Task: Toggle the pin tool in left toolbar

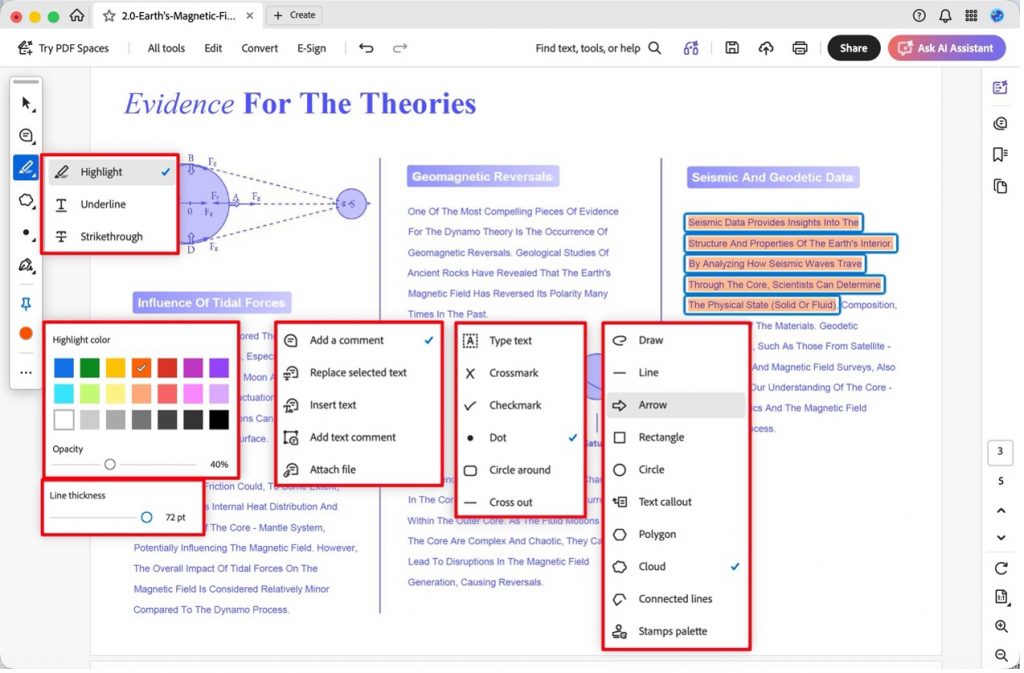Action: [26, 304]
